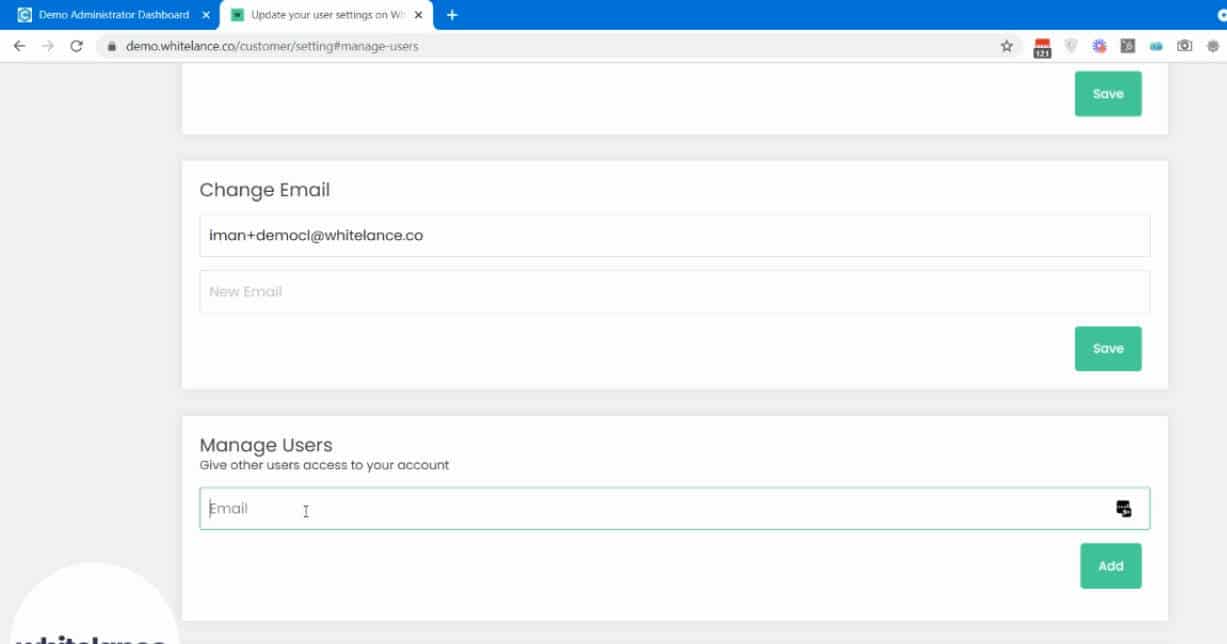Open the blue pill-shaped extension icon
The height and width of the screenshot is (644, 1227).
[1156, 46]
